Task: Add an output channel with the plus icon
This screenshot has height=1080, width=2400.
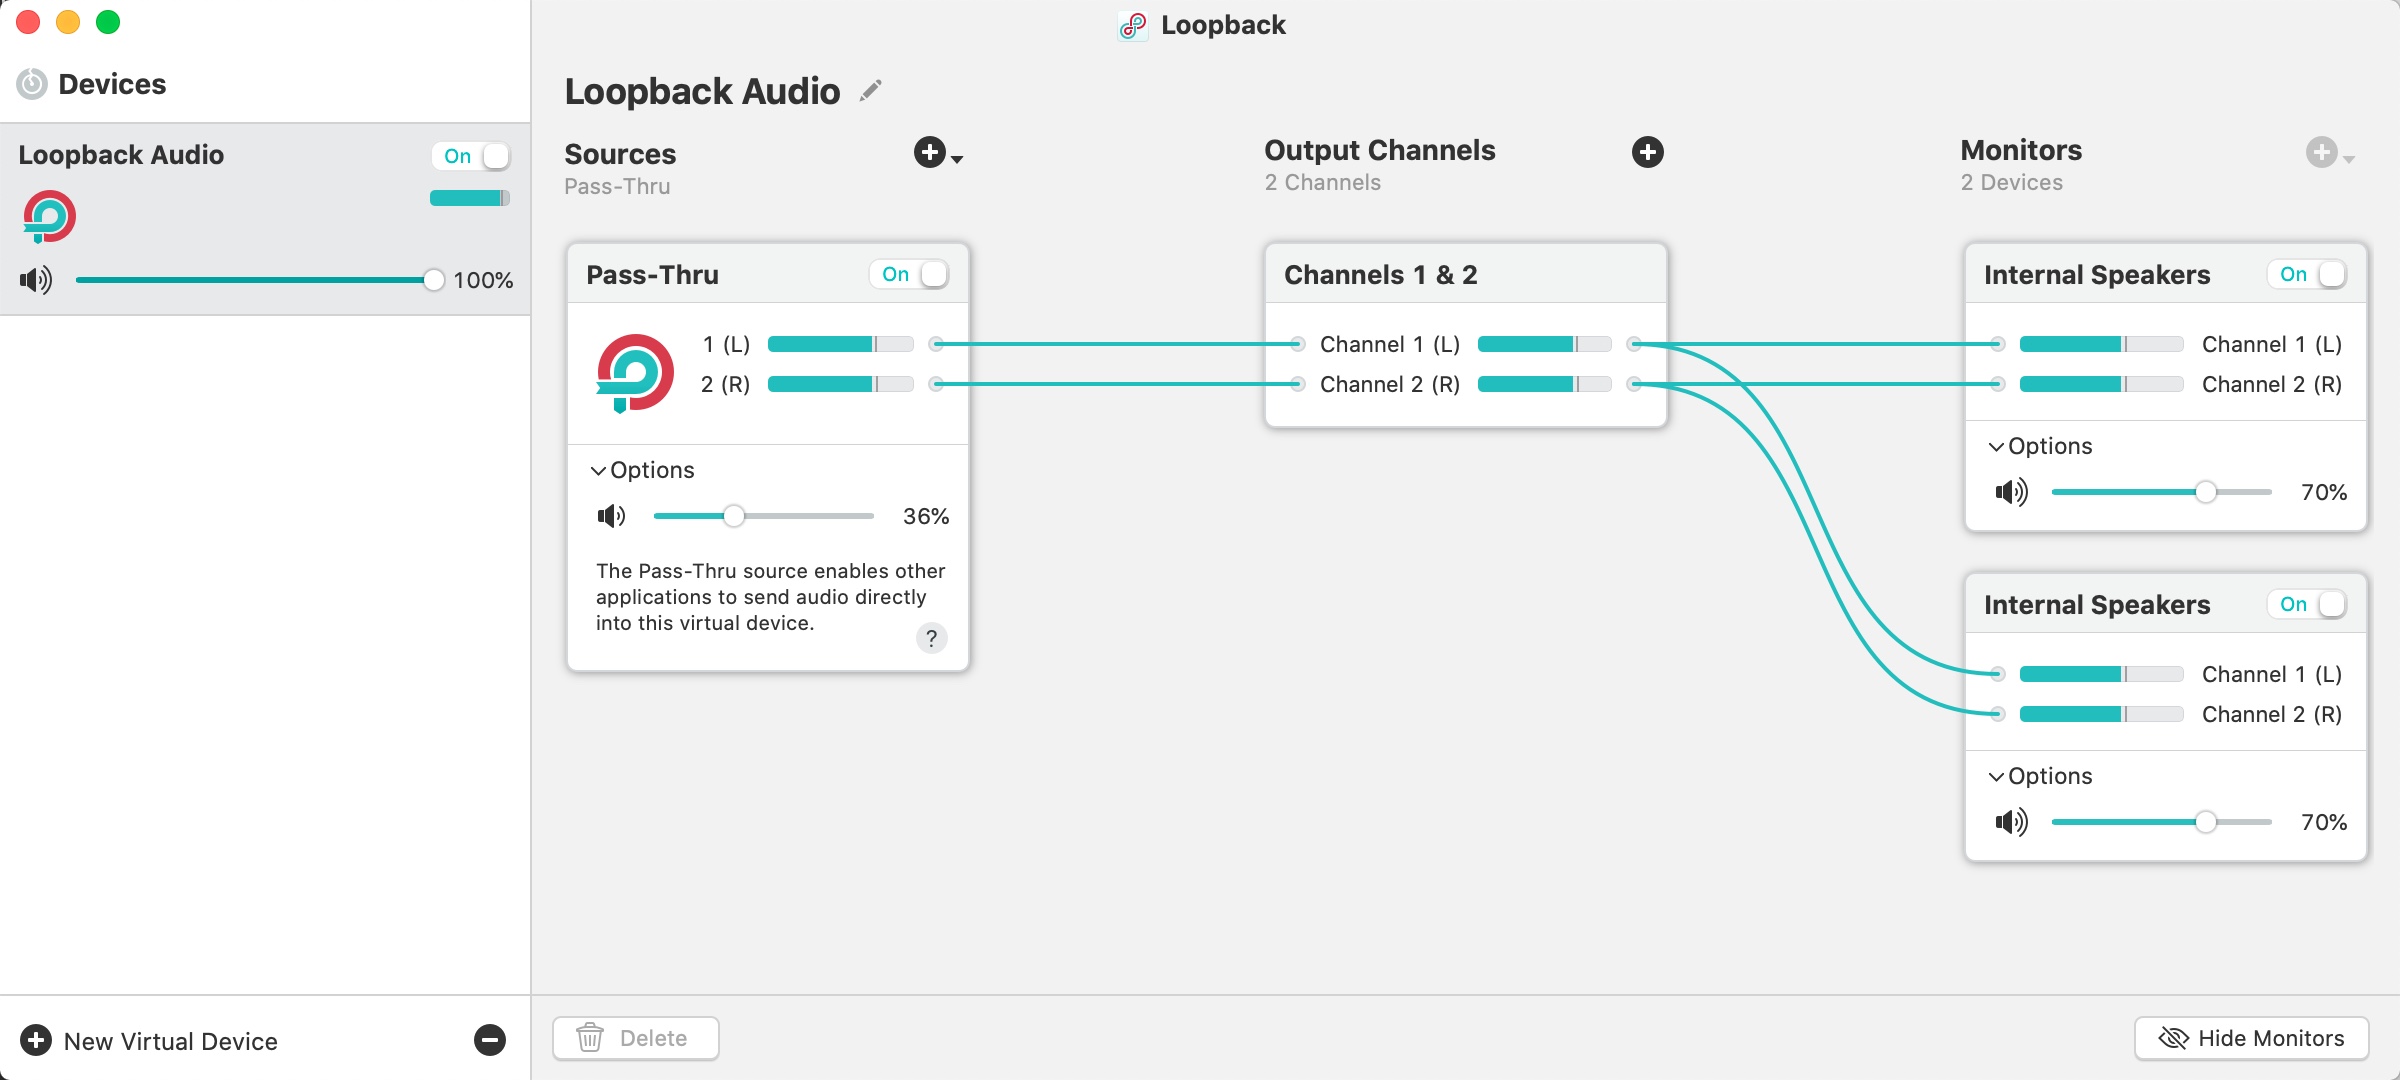Action: (x=1648, y=152)
